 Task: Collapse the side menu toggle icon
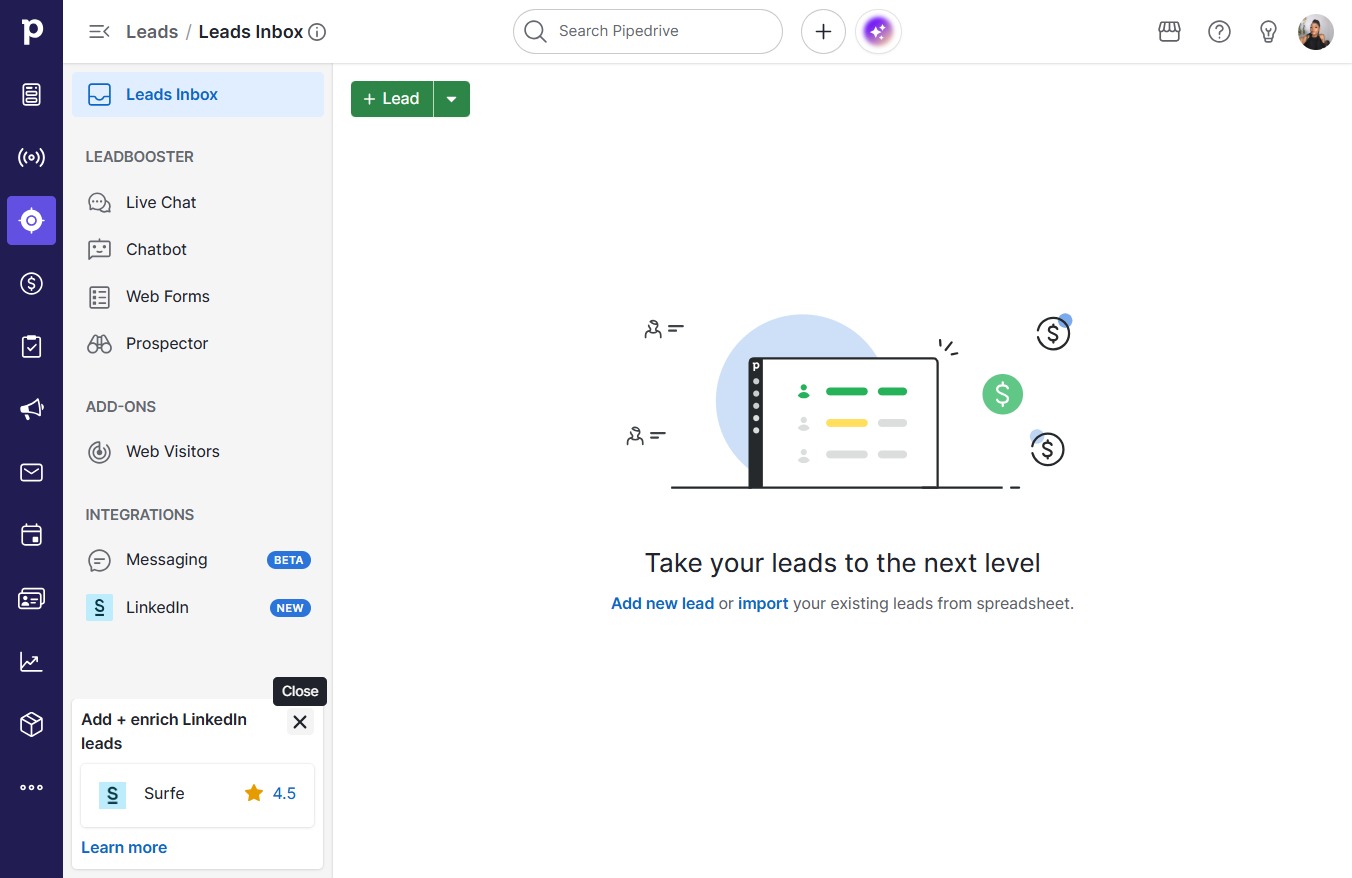click(x=99, y=32)
